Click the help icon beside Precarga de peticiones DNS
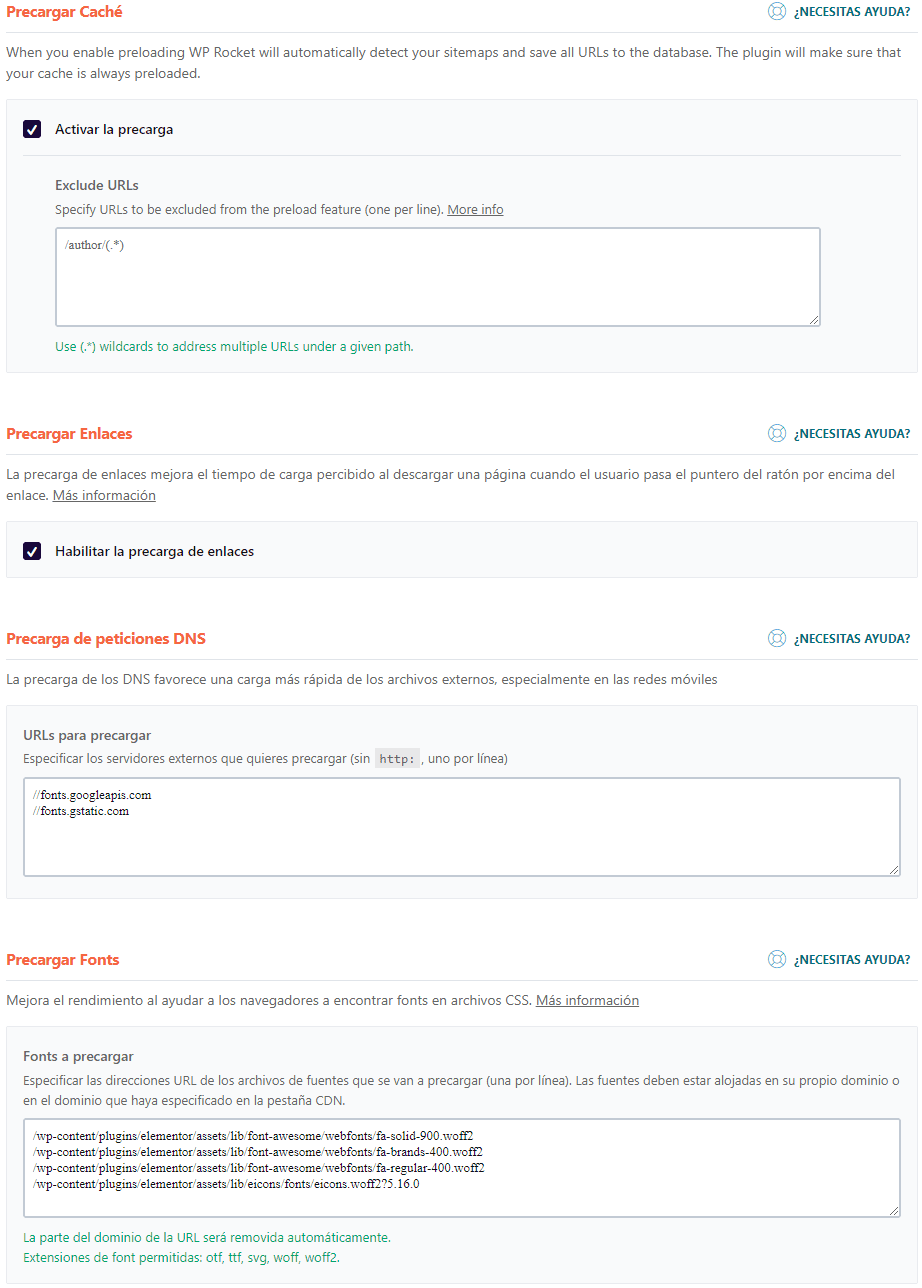The width and height of the screenshot is (922, 1288). 777,638
